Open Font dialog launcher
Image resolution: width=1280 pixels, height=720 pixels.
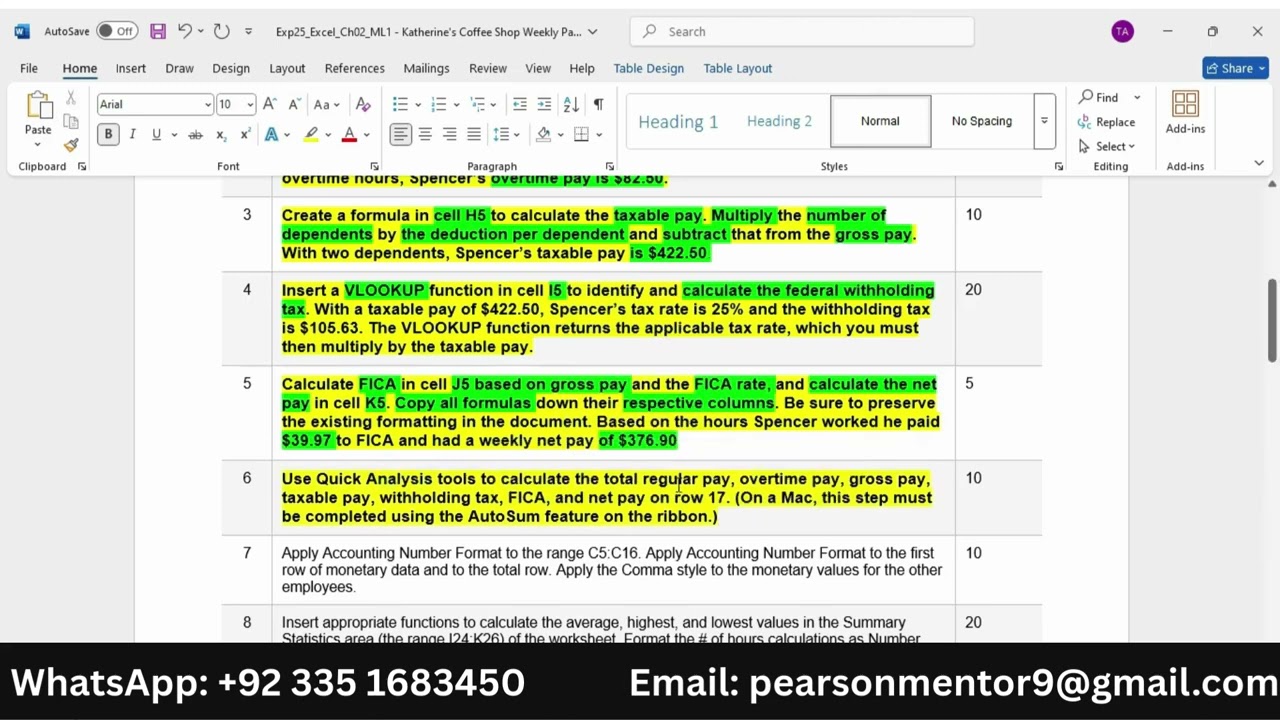[374, 166]
